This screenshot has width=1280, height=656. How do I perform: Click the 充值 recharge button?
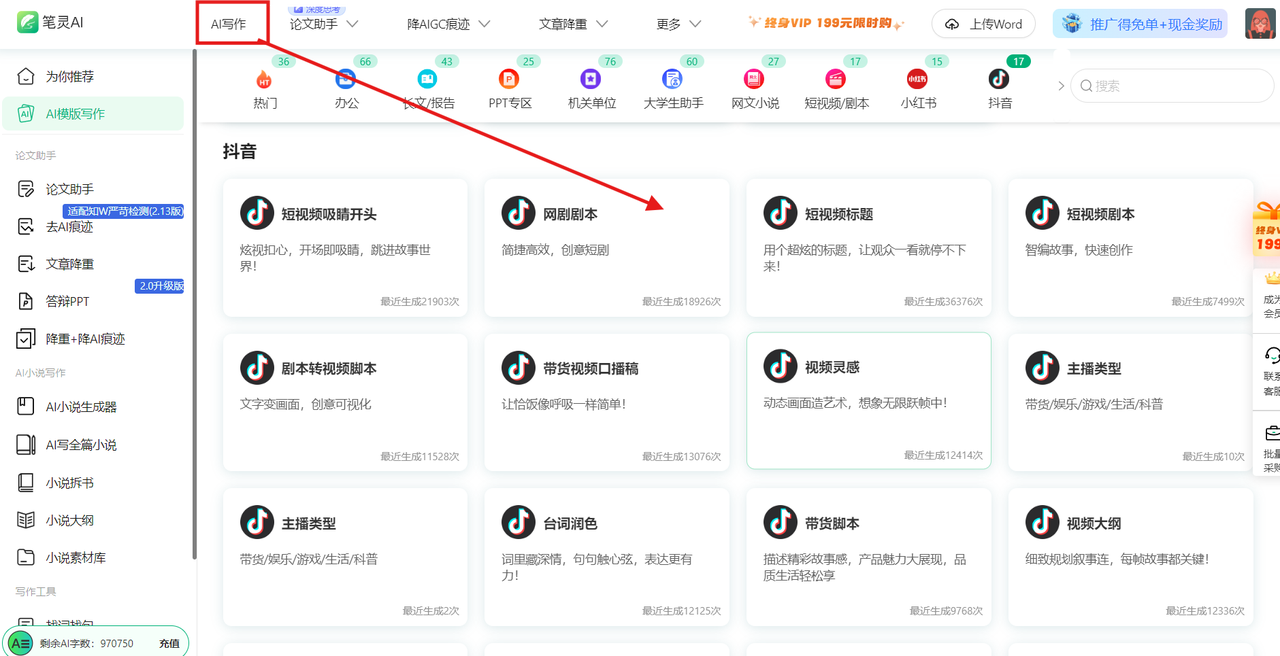coord(170,643)
